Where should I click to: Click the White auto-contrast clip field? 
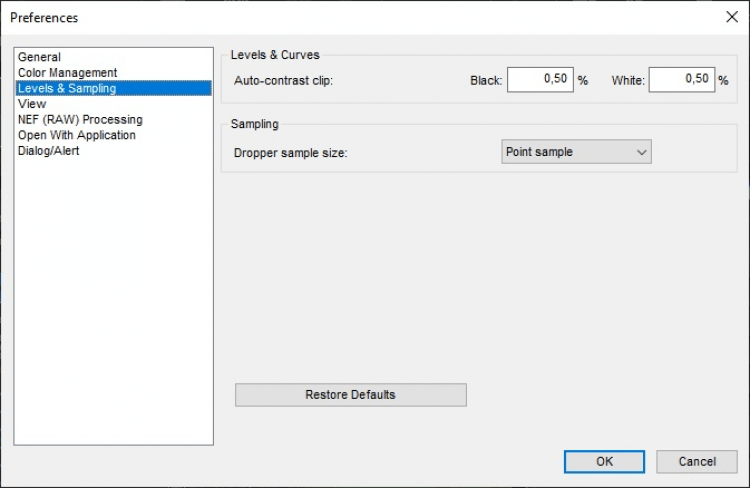[x=681, y=80]
